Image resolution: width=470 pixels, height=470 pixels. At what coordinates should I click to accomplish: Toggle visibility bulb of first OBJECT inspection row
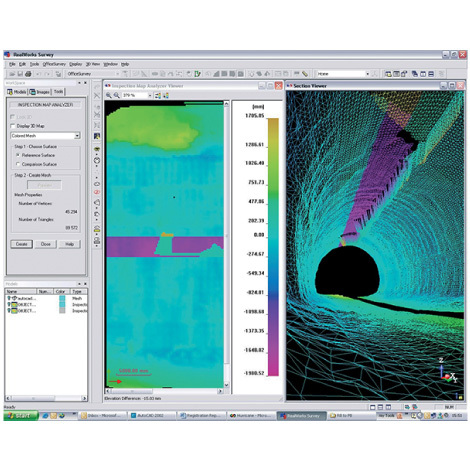coord(9,305)
